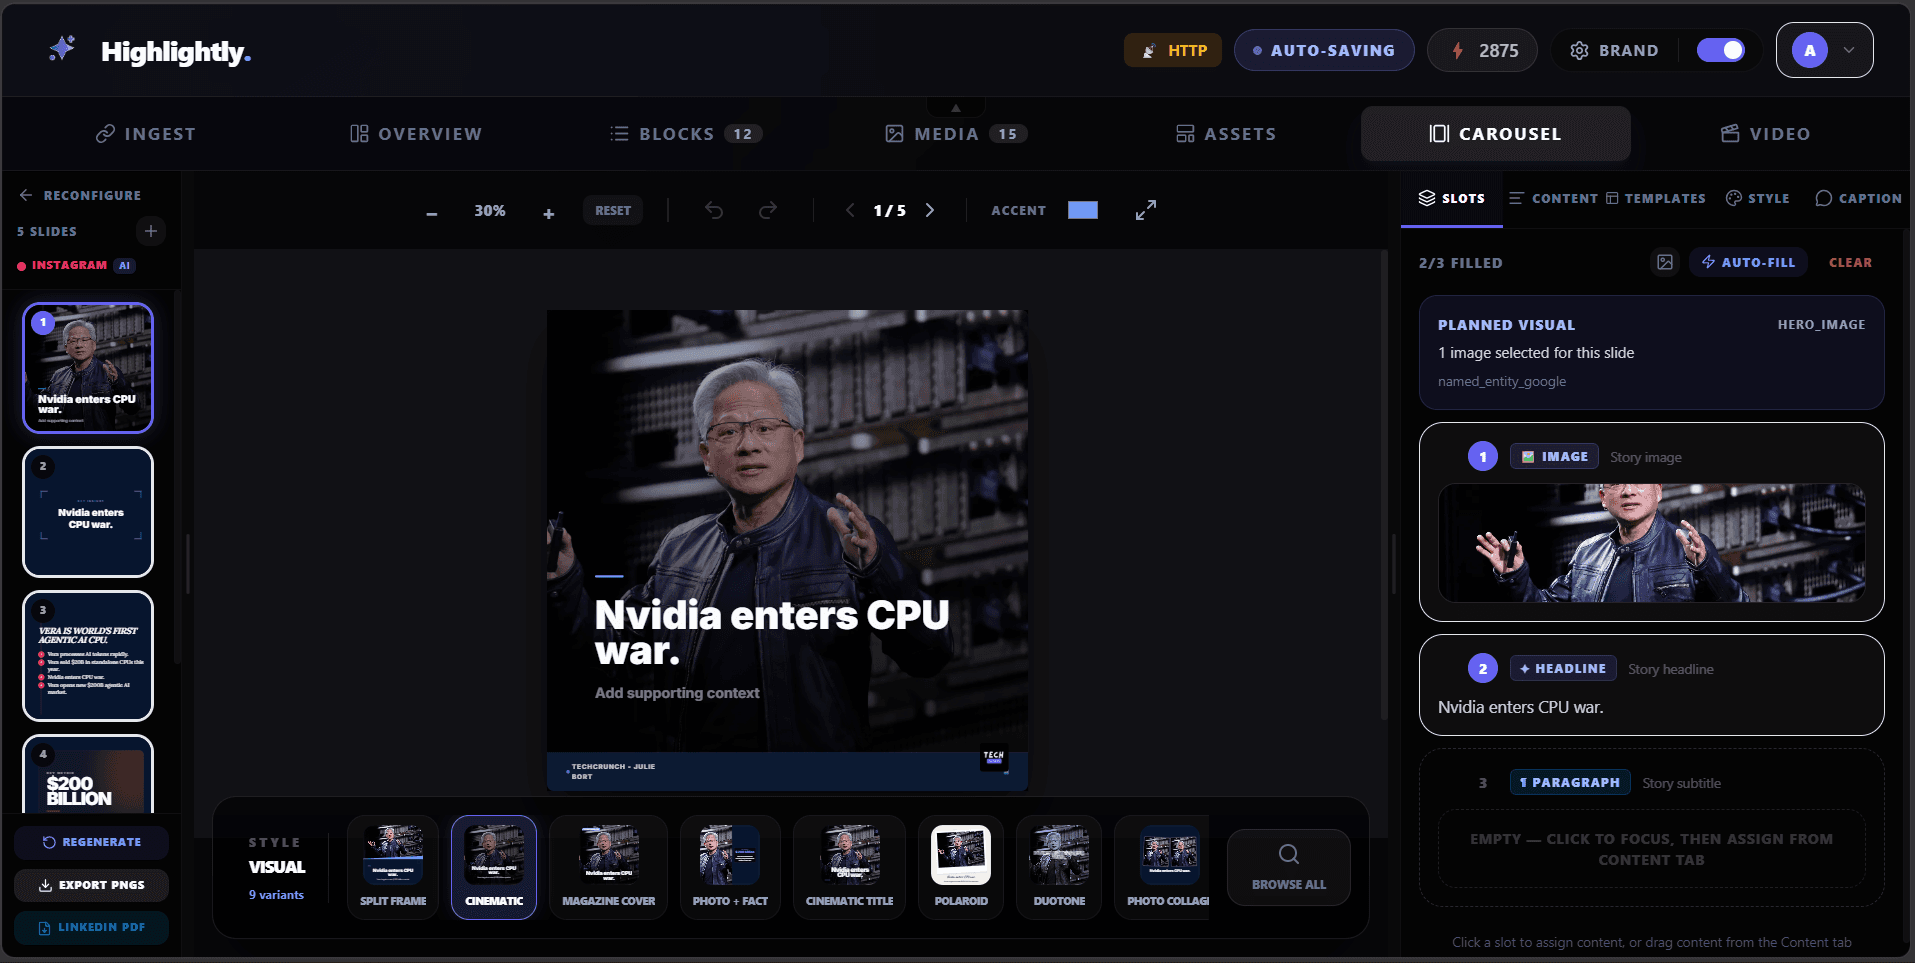Viewport: 1915px width, 963px height.
Task: Collapse the top navigation with the up arrow
Action: click(x=956, y=107)
